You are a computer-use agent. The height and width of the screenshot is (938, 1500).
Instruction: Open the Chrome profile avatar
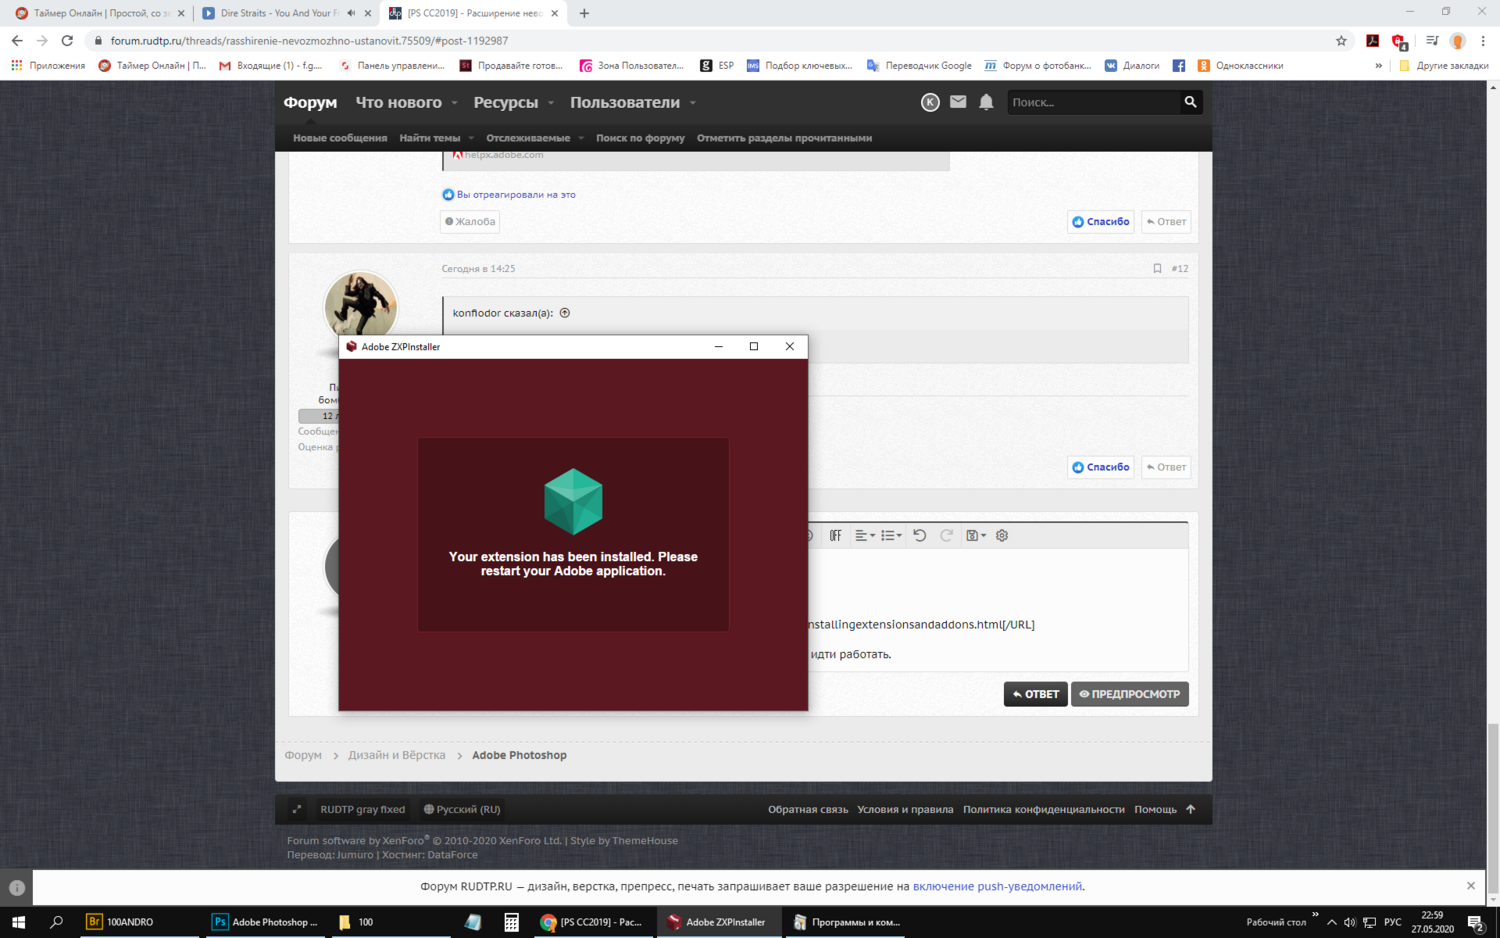(x=1458, y=41)
